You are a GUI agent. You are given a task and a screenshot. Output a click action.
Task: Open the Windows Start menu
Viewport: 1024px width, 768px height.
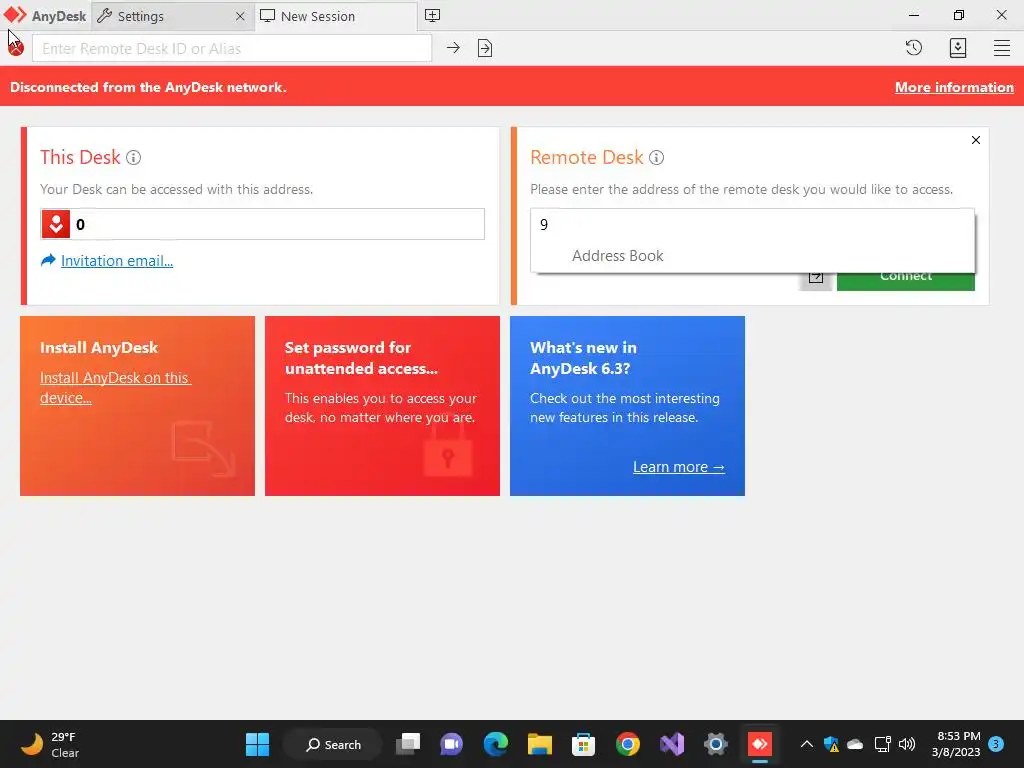pos(257,744)
